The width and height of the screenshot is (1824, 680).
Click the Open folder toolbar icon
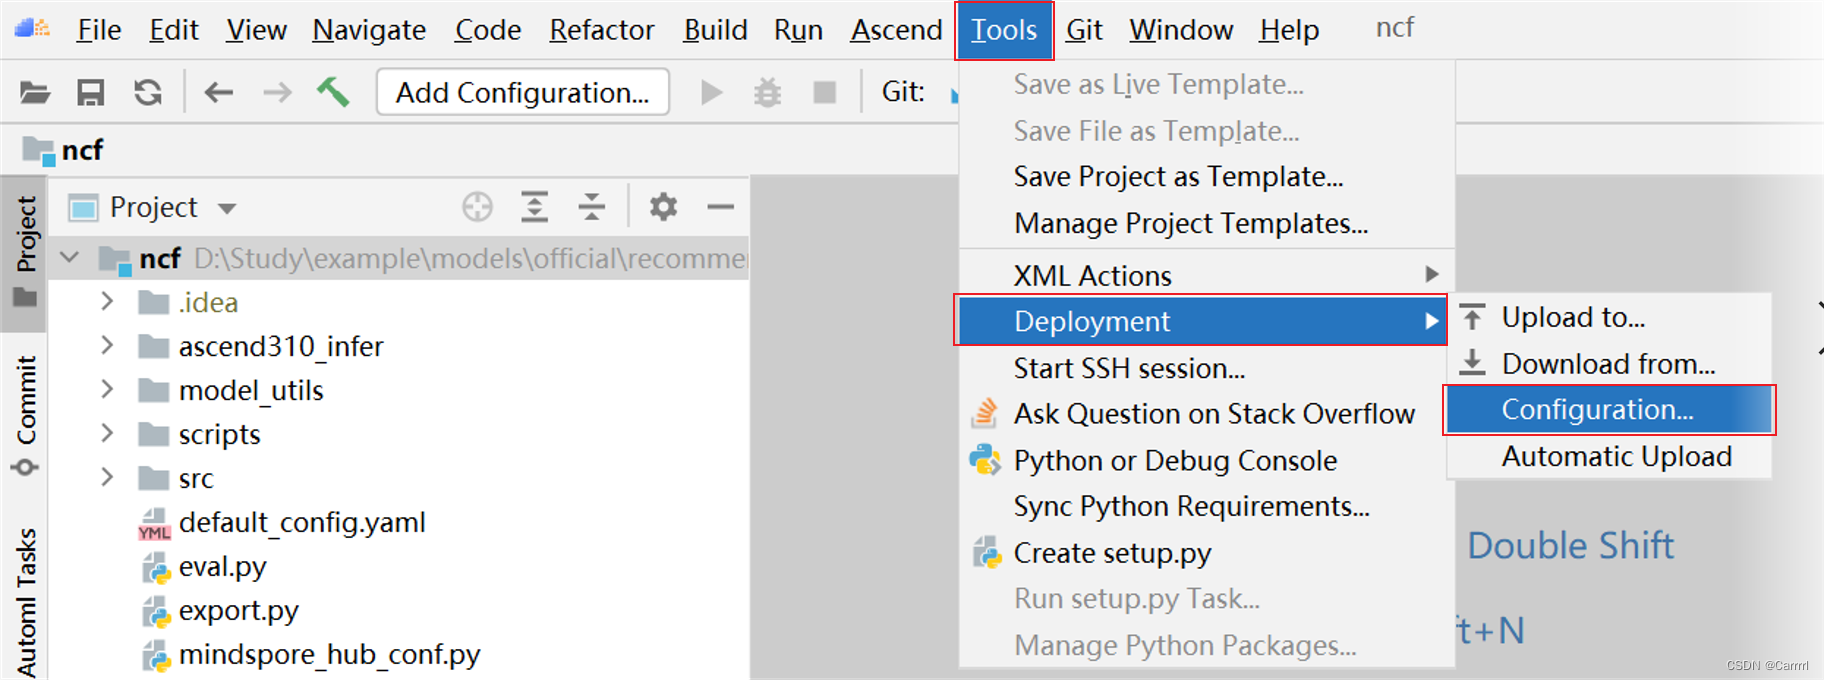pos(35,93)
